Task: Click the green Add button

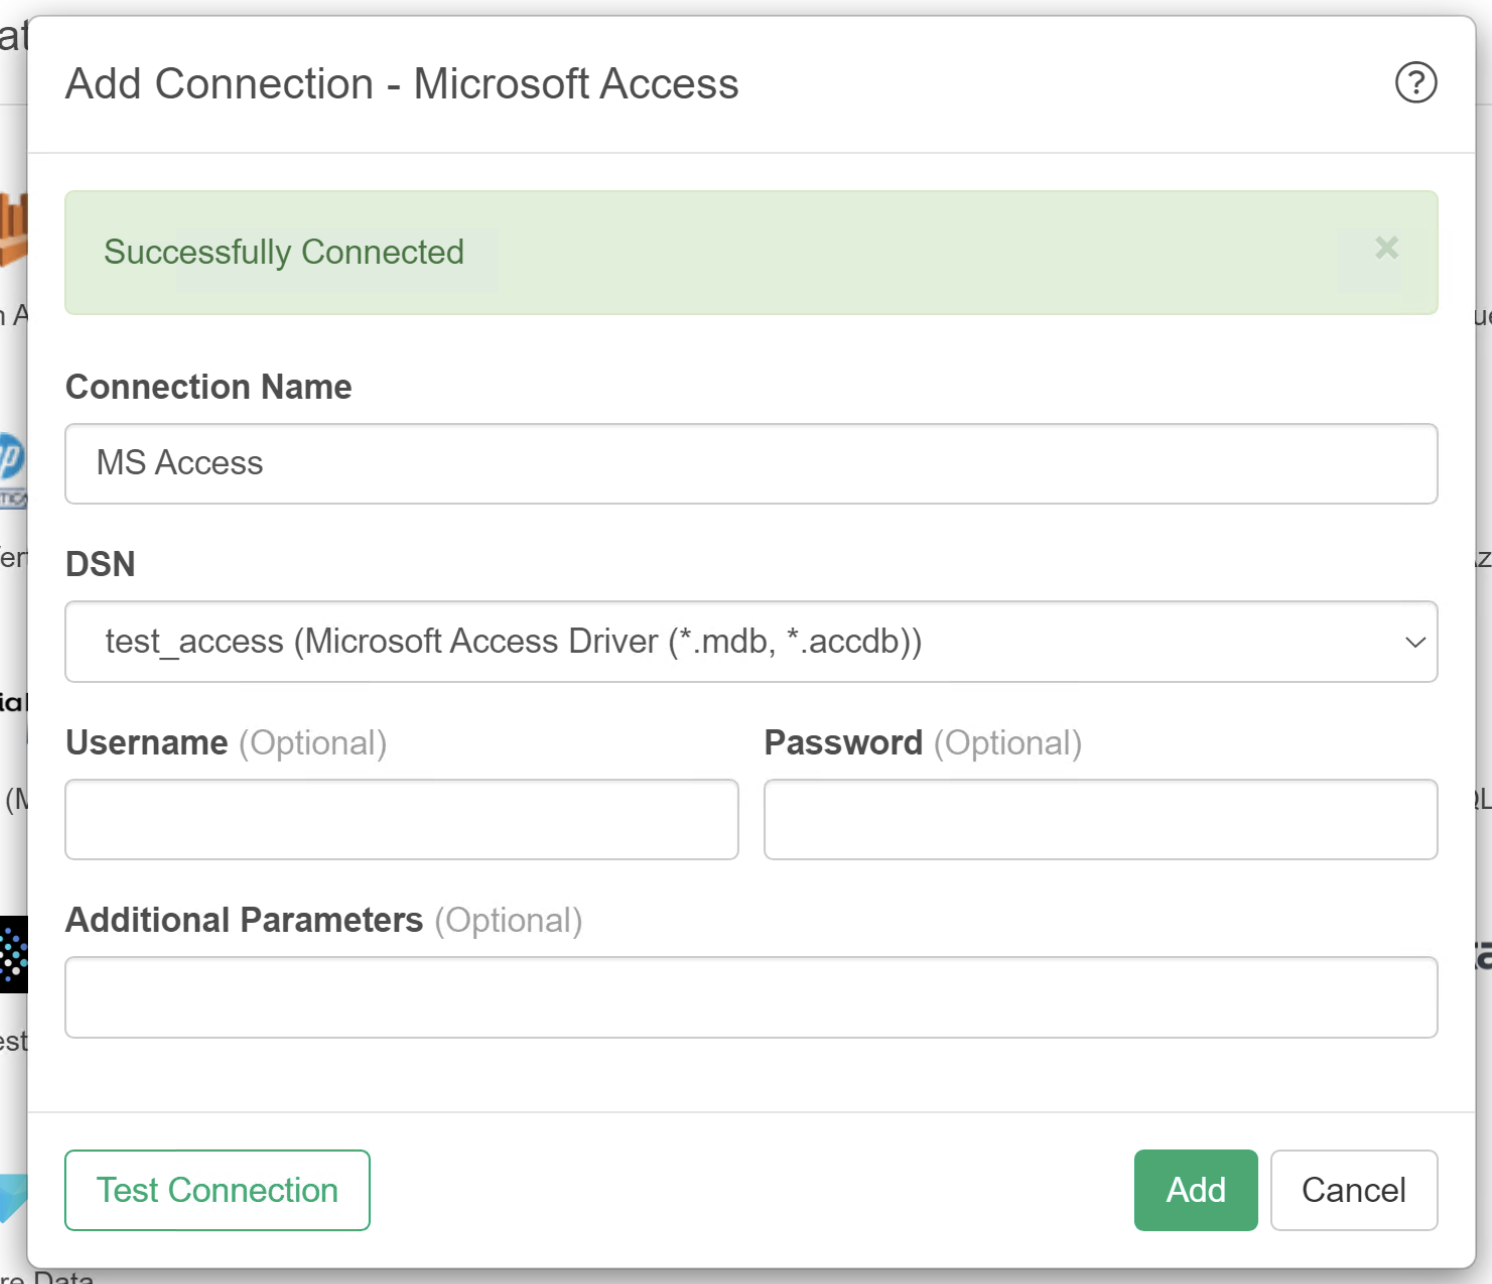Action: [x=1196, y=1190]
